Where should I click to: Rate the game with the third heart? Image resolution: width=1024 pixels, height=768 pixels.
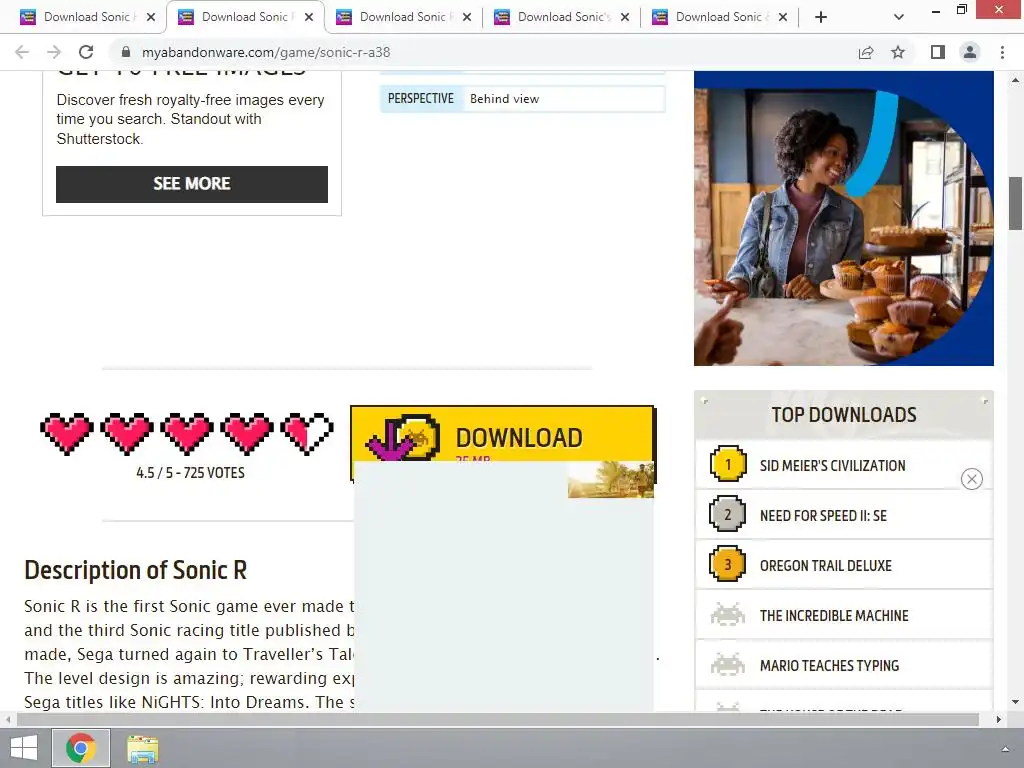[x=187, y=433]
